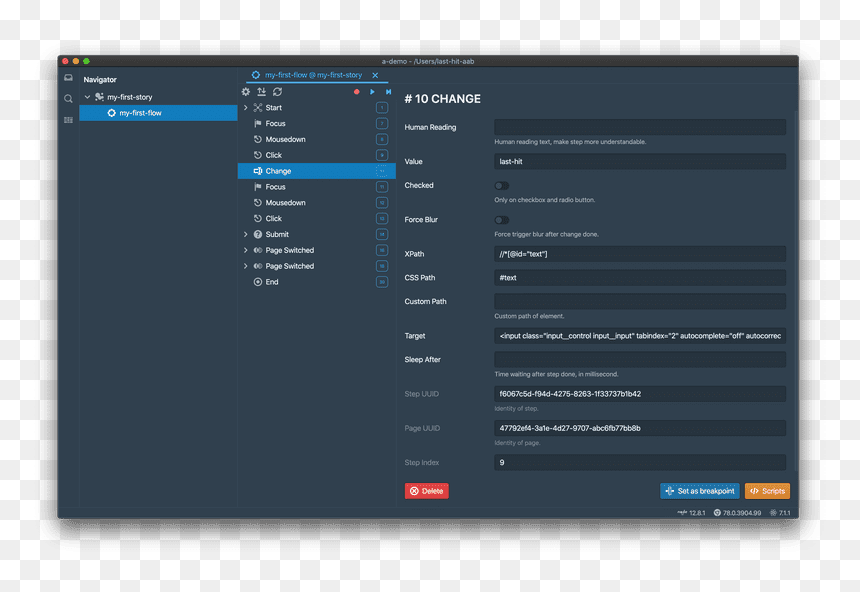Select the End step

[x=317, y=282]
